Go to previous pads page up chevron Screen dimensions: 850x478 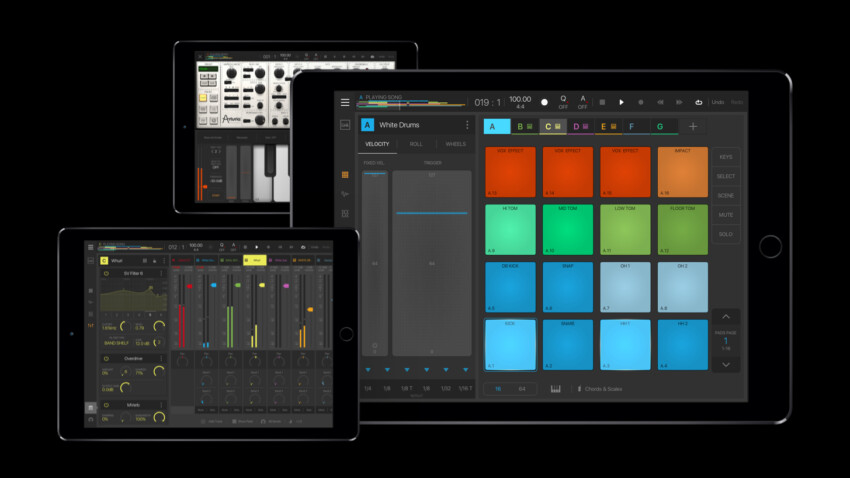click(x=726, y=317)
